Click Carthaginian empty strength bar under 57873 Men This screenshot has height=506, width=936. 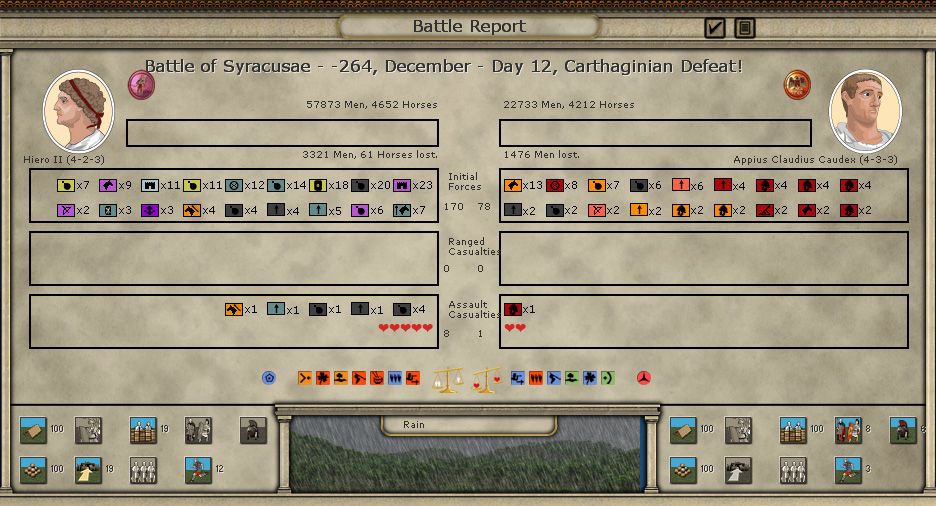[282, 133]
